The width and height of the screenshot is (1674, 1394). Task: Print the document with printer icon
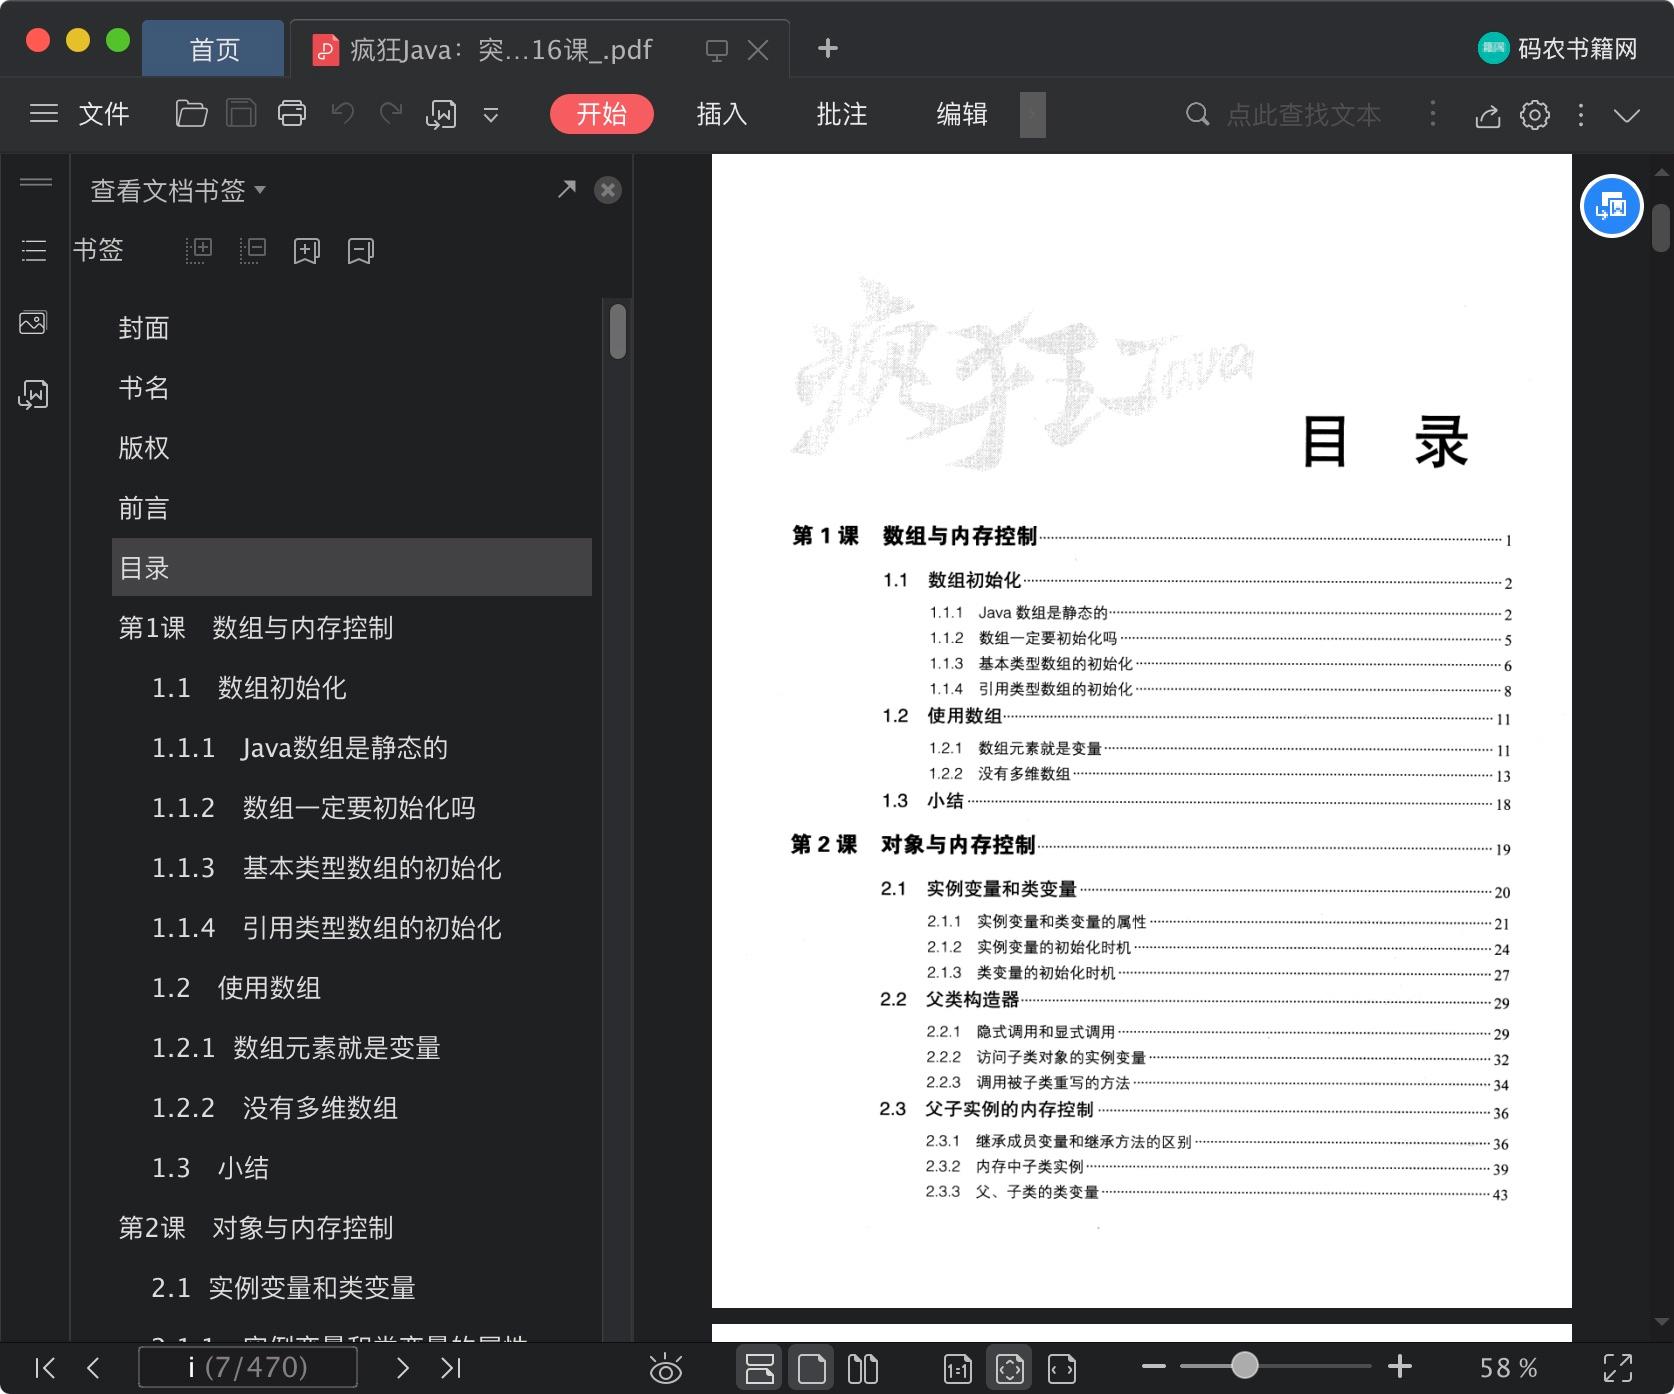[x=292, y=114]
